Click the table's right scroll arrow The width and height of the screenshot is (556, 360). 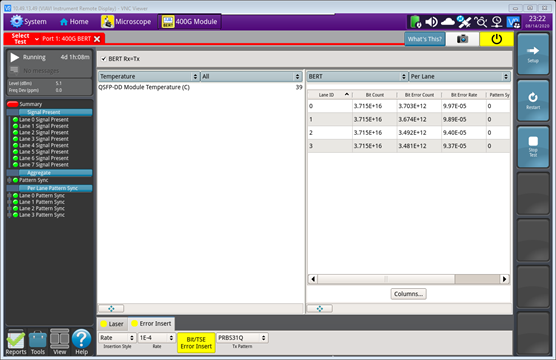(505, 279)
